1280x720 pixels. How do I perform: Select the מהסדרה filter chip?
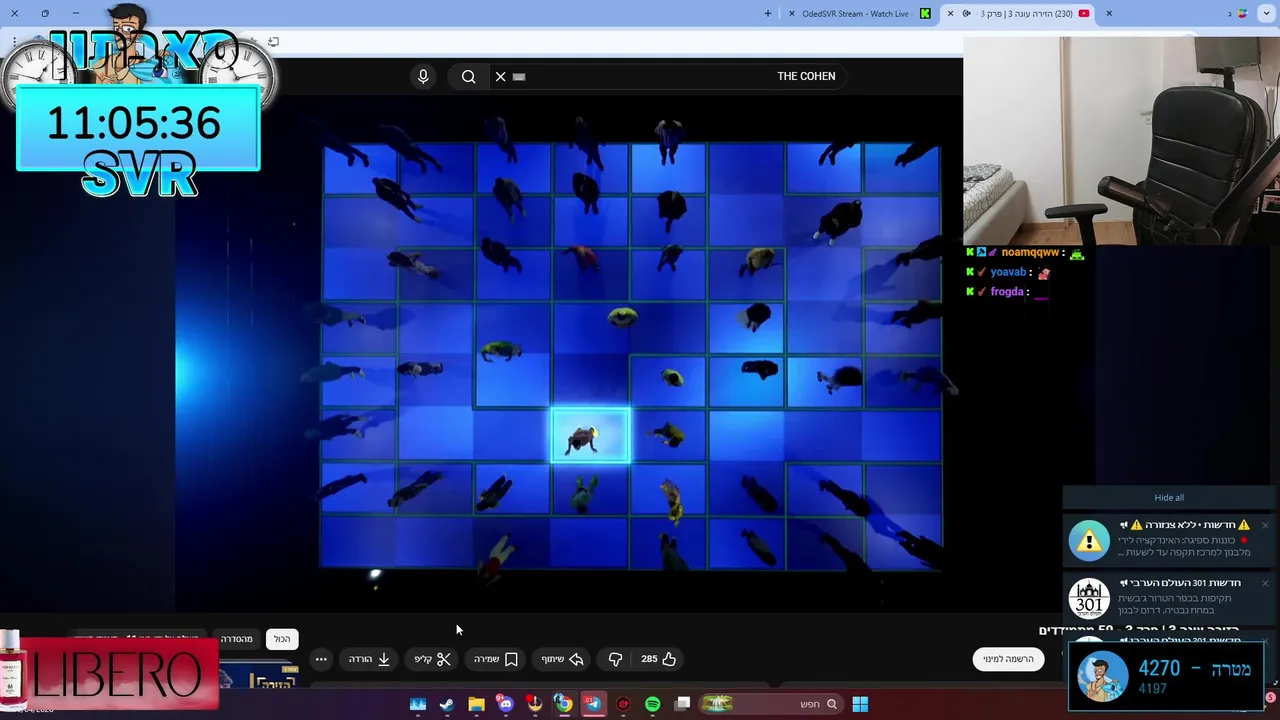[x=237, y=639]
